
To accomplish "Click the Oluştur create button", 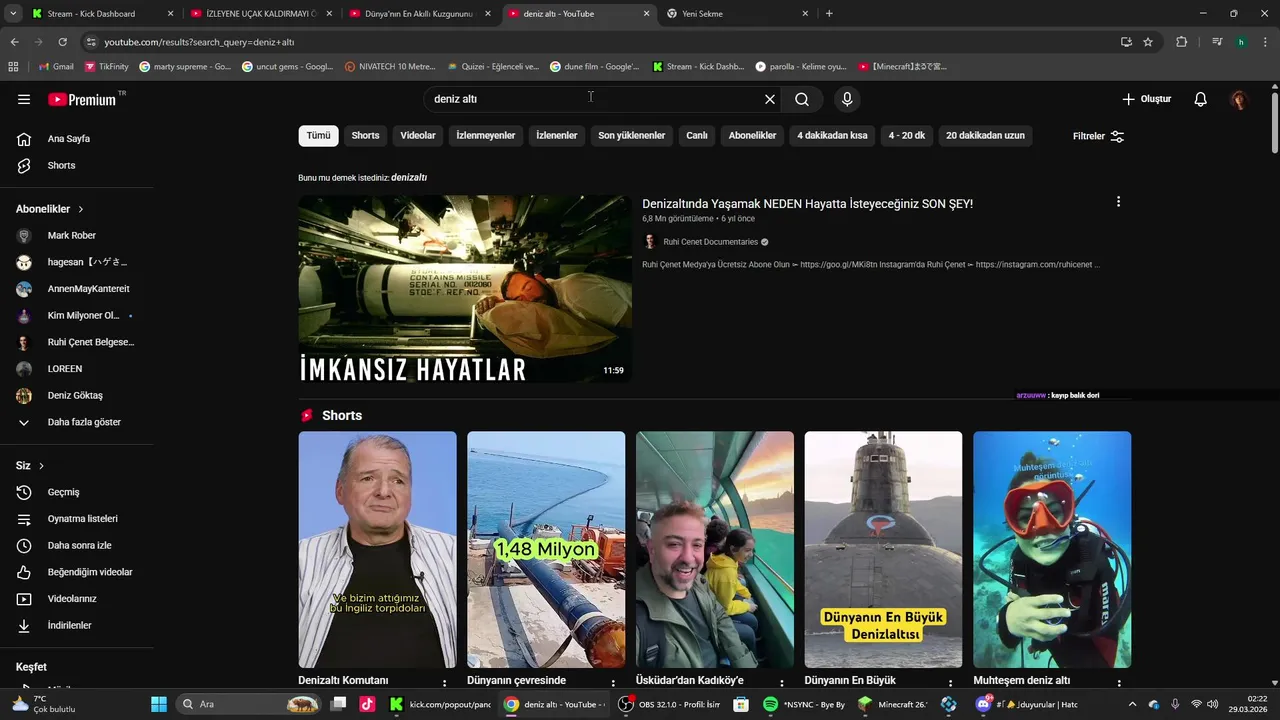I will 1146,99.
